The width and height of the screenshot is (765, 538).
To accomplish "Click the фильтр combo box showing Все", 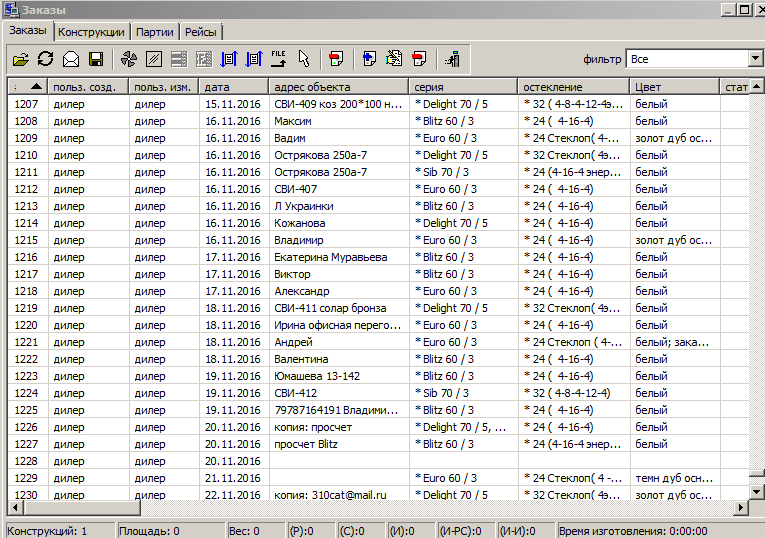I will [694, 59].
